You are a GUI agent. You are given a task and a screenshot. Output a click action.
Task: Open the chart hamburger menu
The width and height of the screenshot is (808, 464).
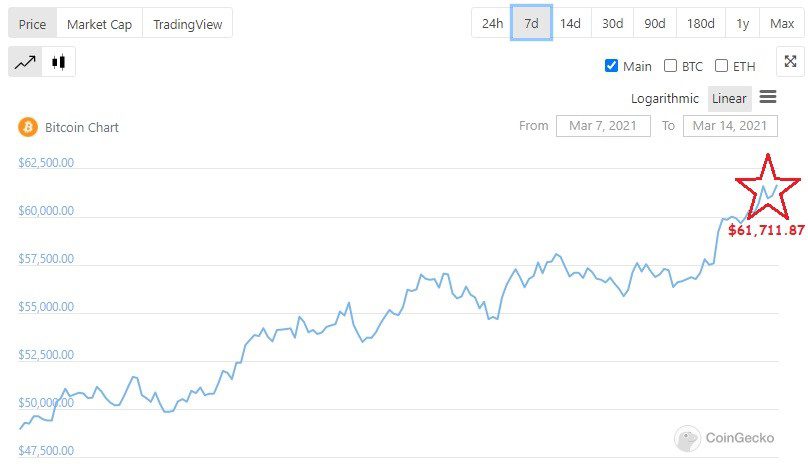click(x=768, y=97)
